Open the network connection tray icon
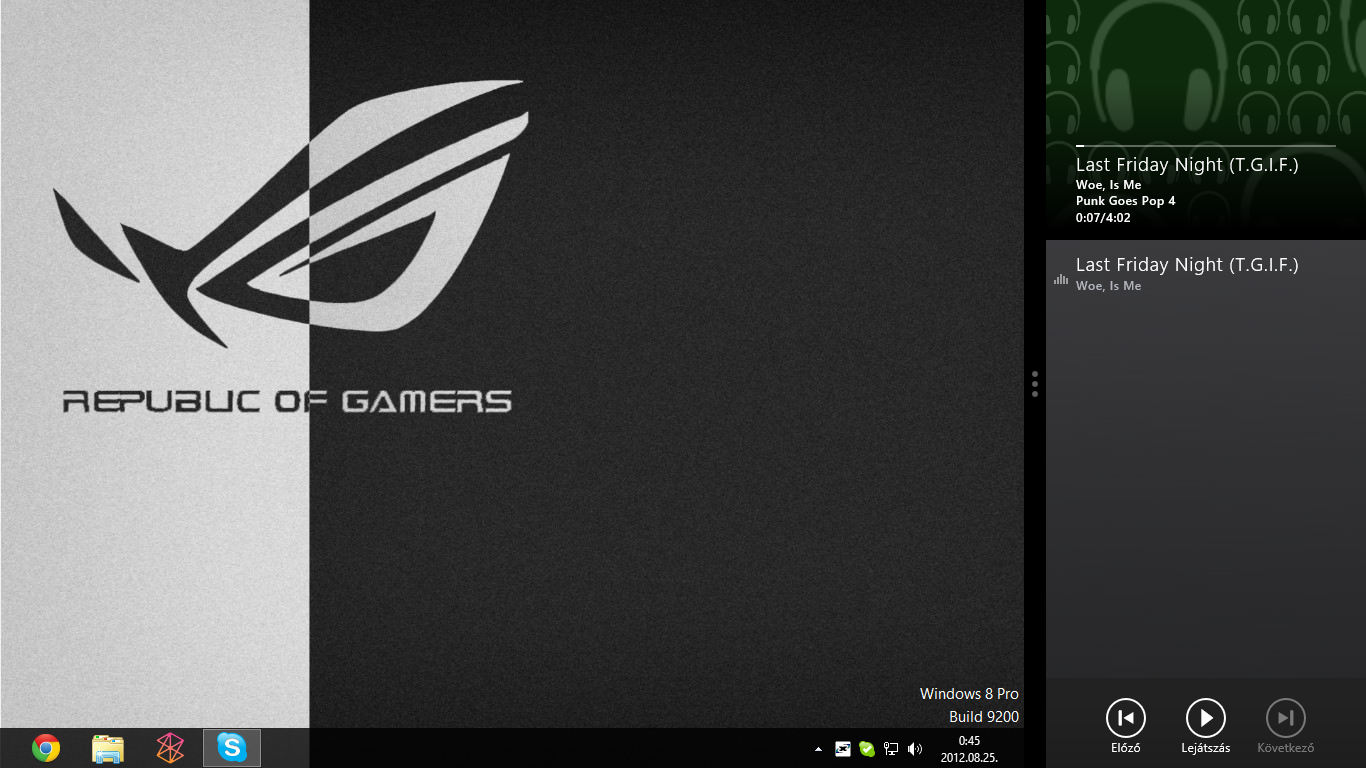Image resolution: width=1366 pixels, height=768 pixels. click(891, 748)
